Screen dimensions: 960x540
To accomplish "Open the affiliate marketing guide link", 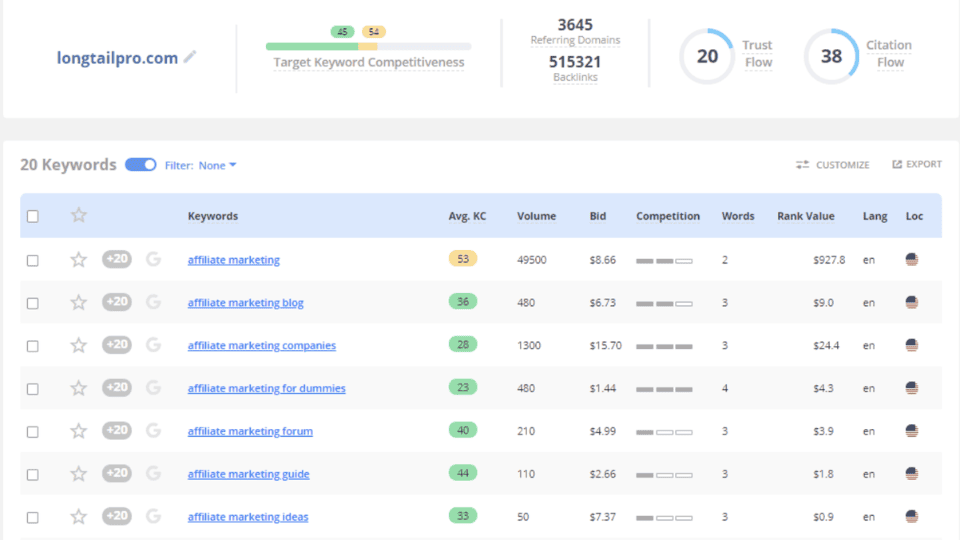I will coord(248,474).
